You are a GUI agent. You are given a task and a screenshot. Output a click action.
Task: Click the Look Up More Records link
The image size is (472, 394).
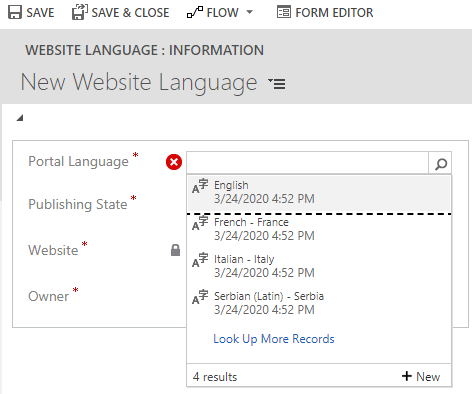tap(274, 339)
